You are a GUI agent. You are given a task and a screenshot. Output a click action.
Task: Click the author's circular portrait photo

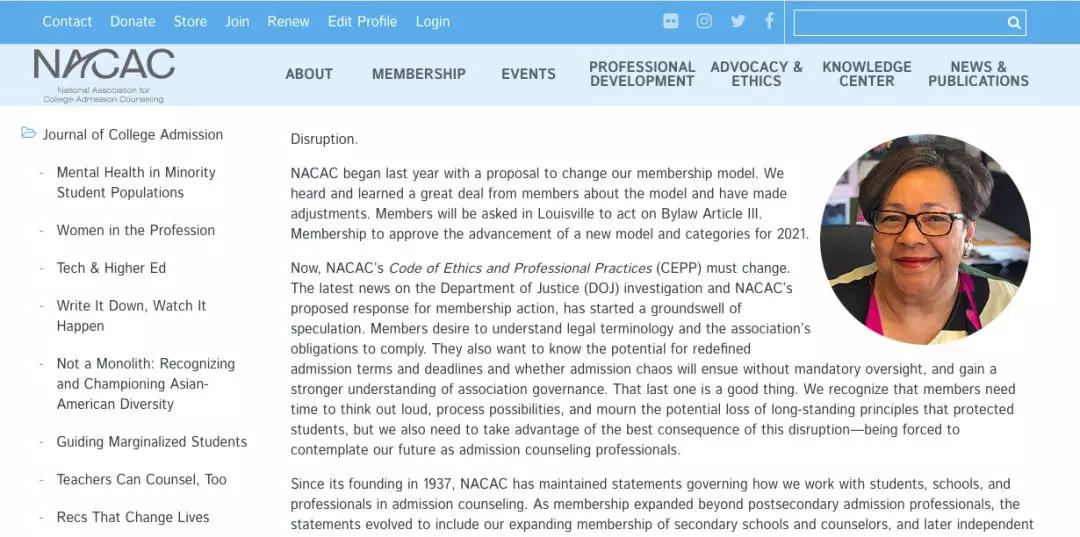(925, 239)
